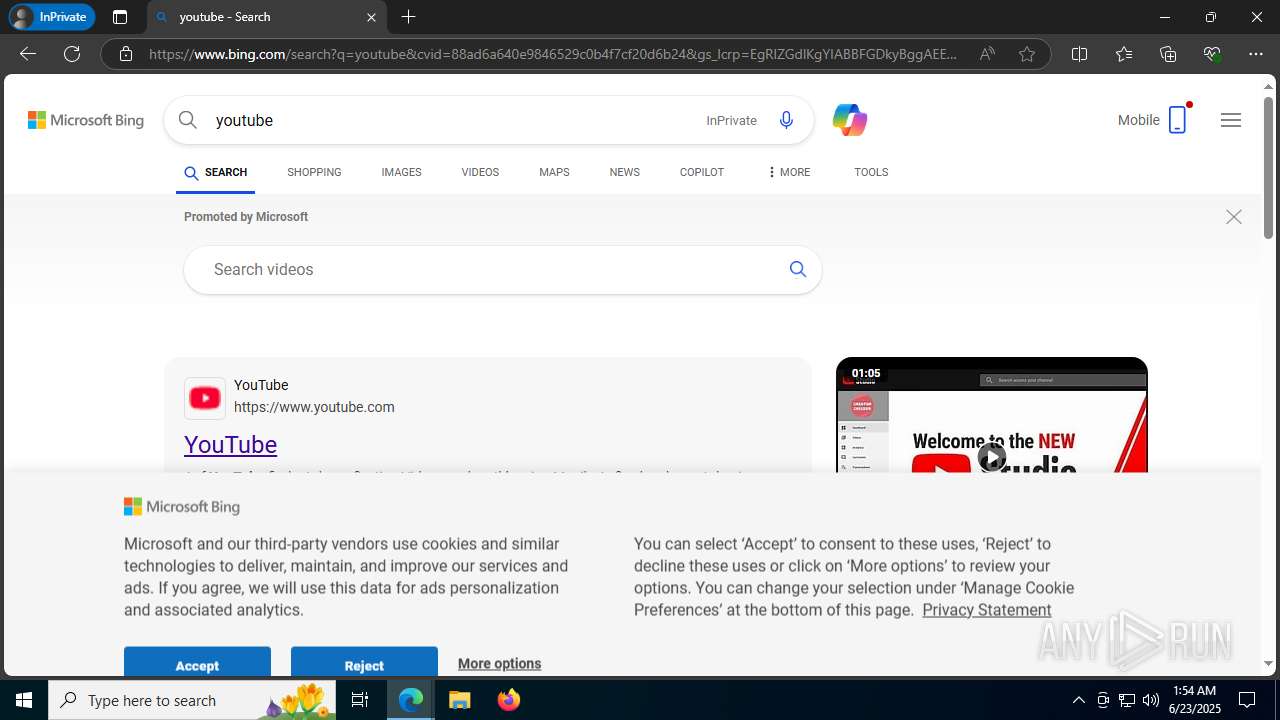Open Edge Settings and more menu
Screen dimensions: 1280x720
(1256, 54)
